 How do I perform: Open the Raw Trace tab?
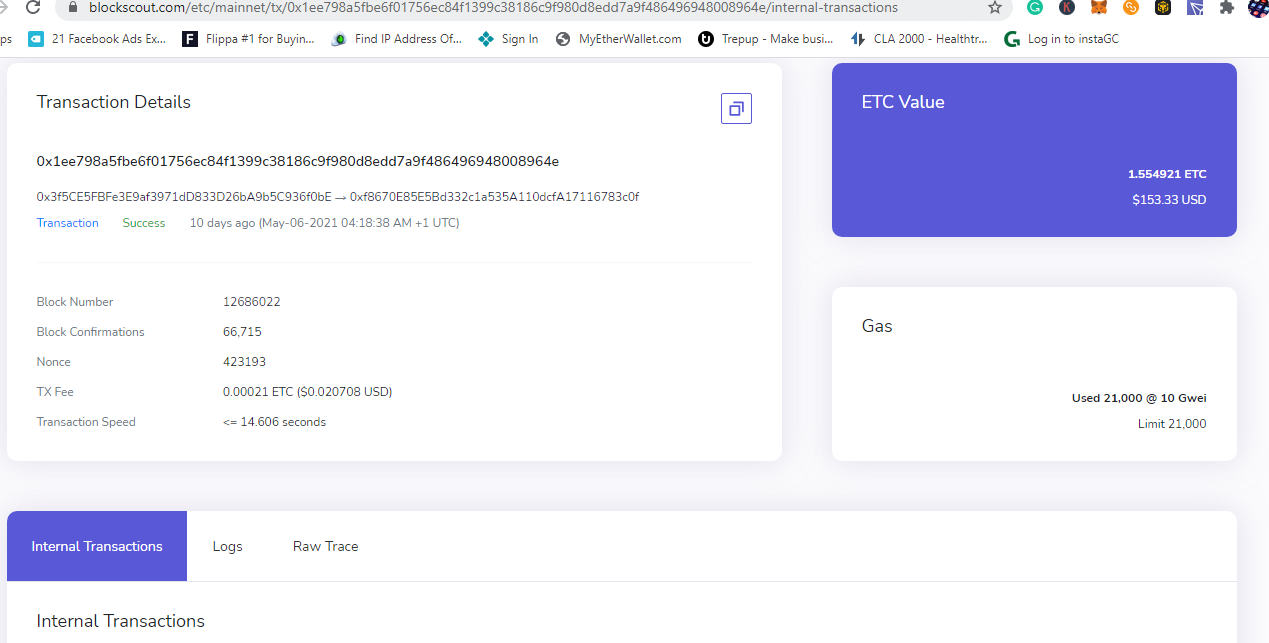(325, 546)
